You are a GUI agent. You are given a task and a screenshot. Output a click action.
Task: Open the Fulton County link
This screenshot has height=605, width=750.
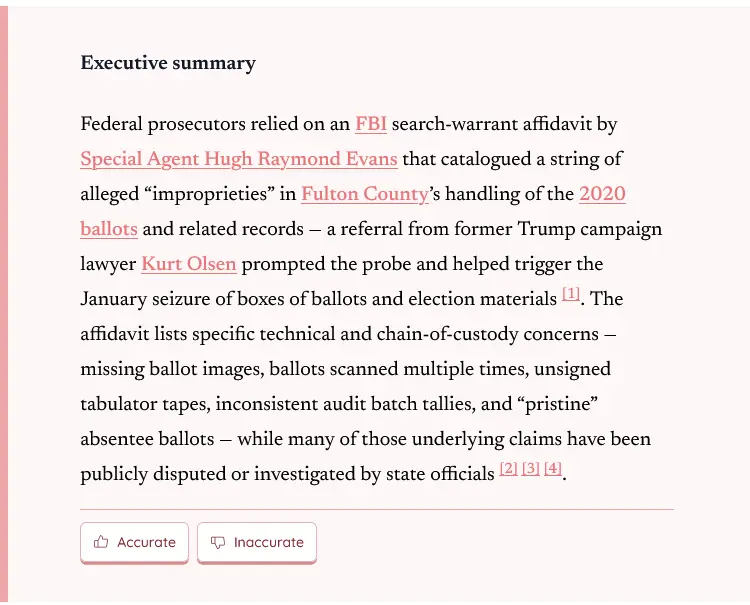365,195
